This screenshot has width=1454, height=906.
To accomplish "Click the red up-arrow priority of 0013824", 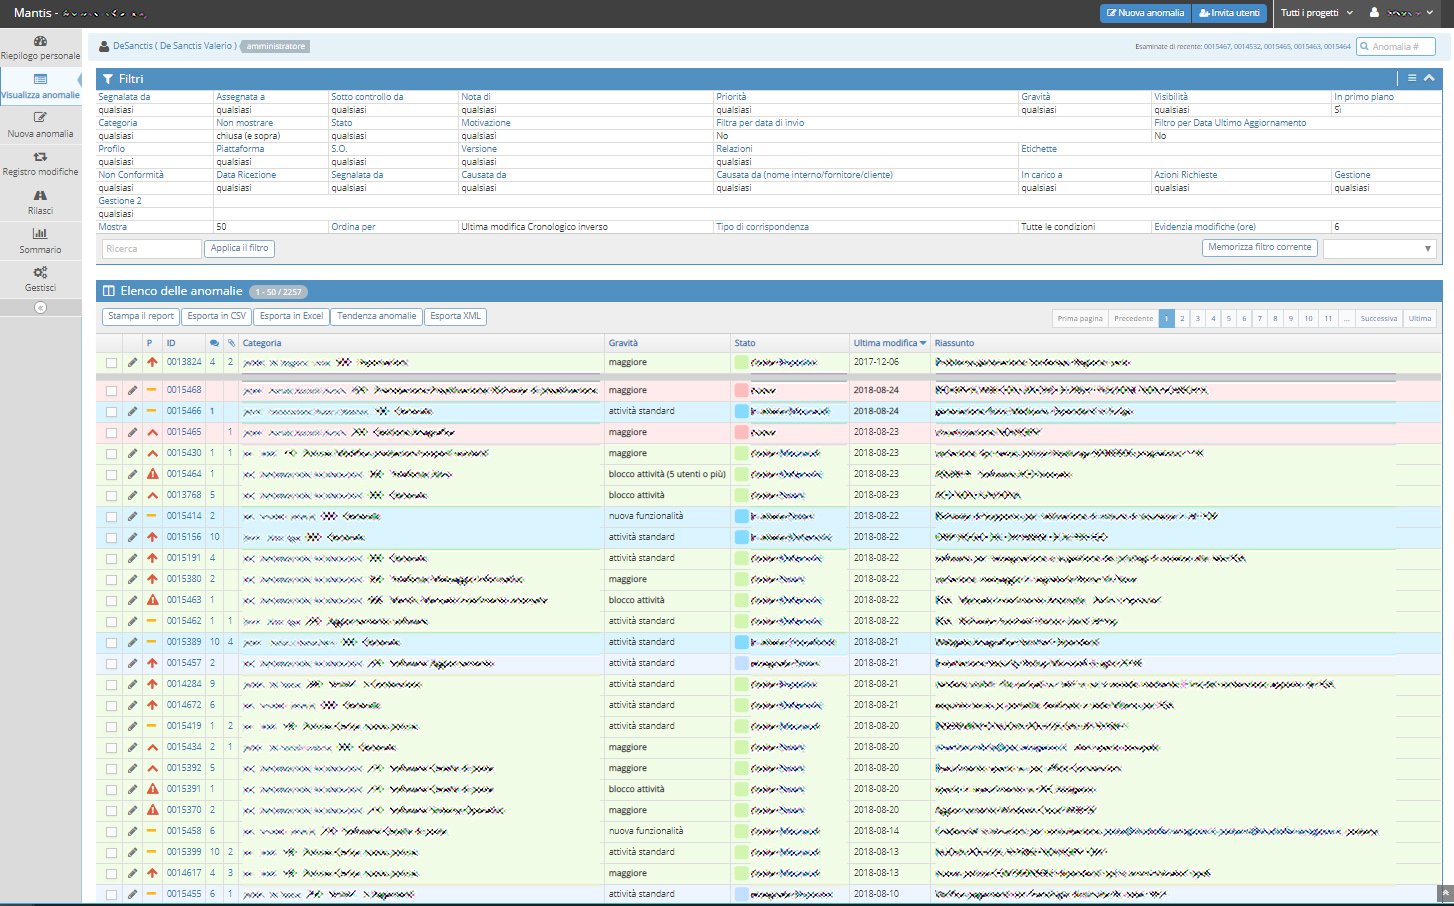I will [152, 362].
